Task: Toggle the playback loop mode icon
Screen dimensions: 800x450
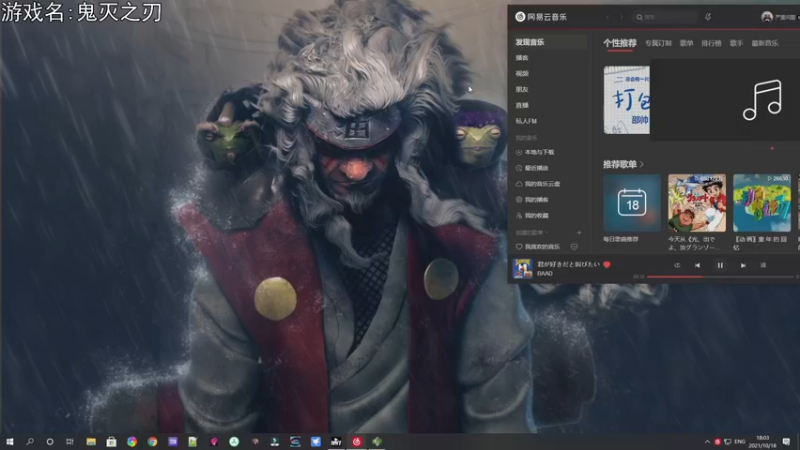Action: coord(677,265)
